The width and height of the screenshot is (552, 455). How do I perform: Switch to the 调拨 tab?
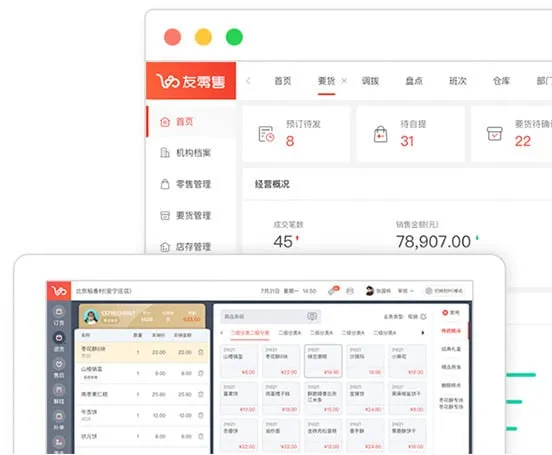click(x=370, y=81)
